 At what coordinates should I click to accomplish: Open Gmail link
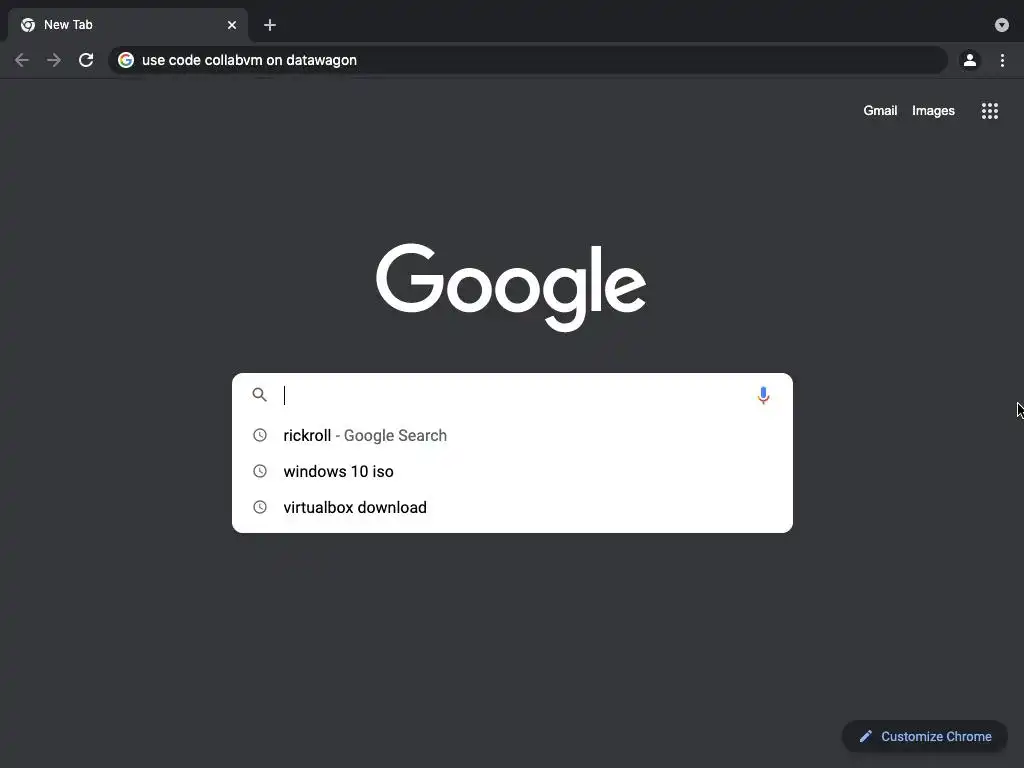[880, 110]
